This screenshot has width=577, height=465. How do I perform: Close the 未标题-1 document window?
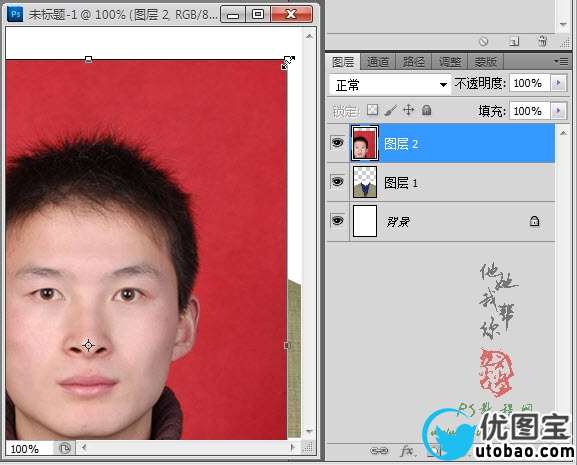click(291, 14)
